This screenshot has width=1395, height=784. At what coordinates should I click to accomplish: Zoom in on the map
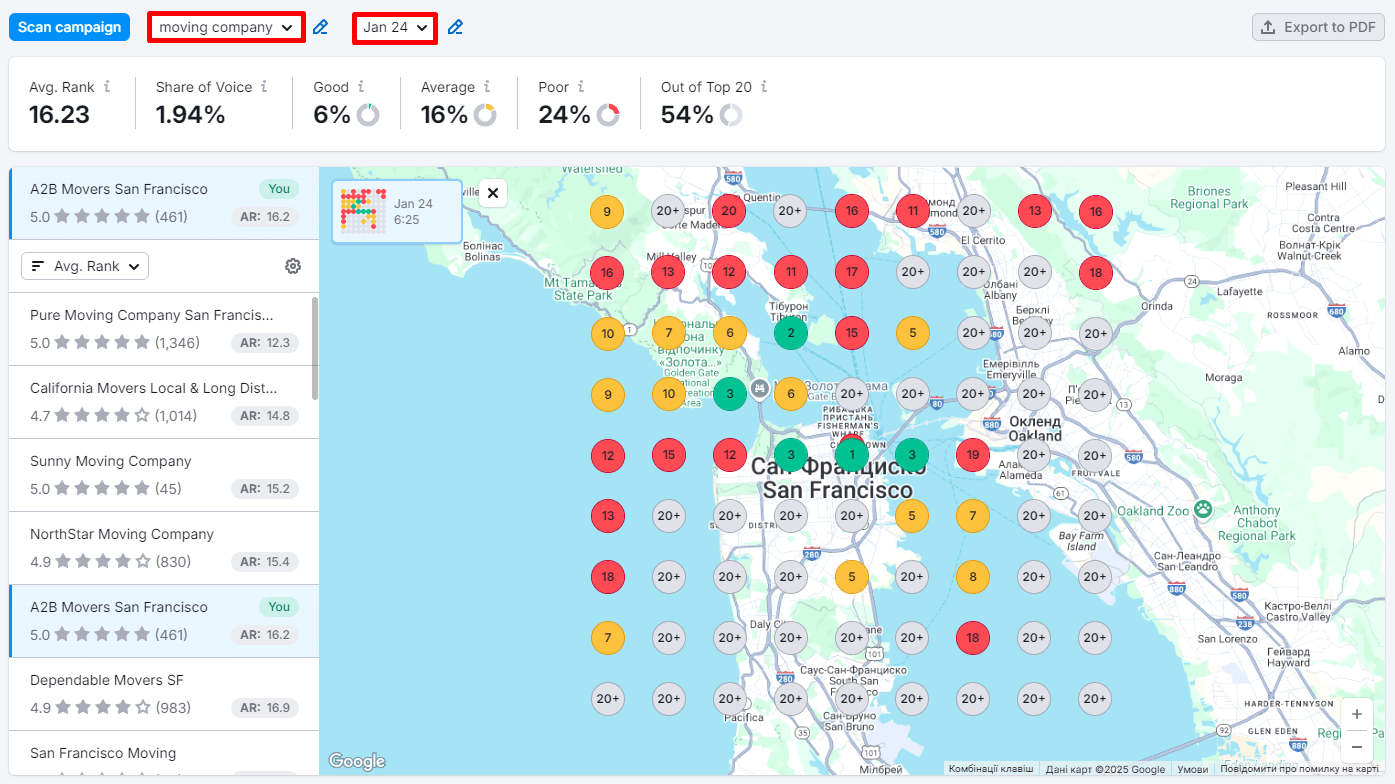coord(1356,715)
